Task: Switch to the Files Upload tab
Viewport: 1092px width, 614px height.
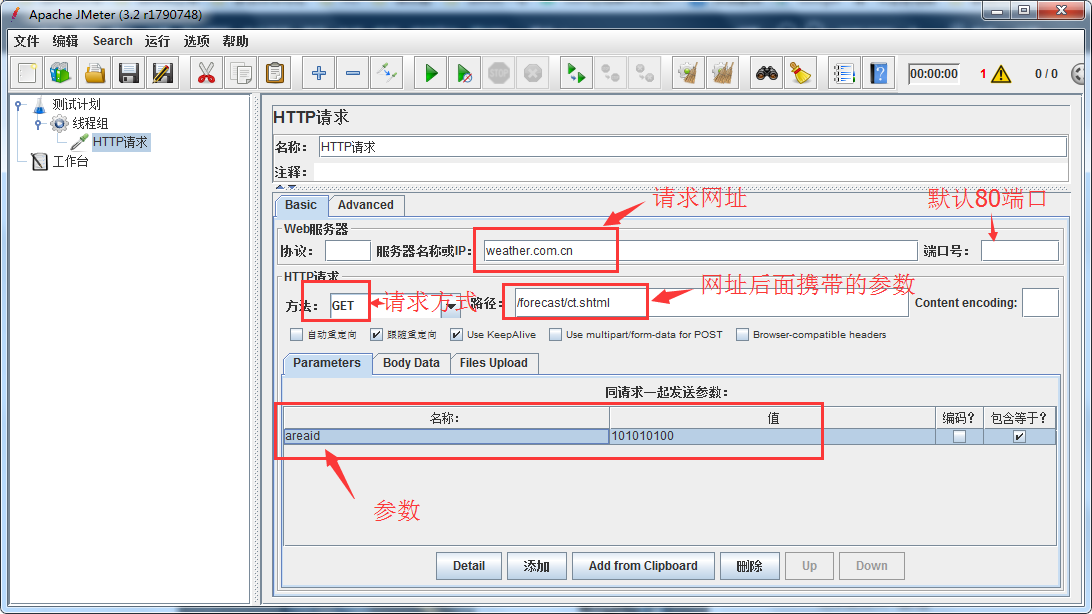Action: [494, 363]
